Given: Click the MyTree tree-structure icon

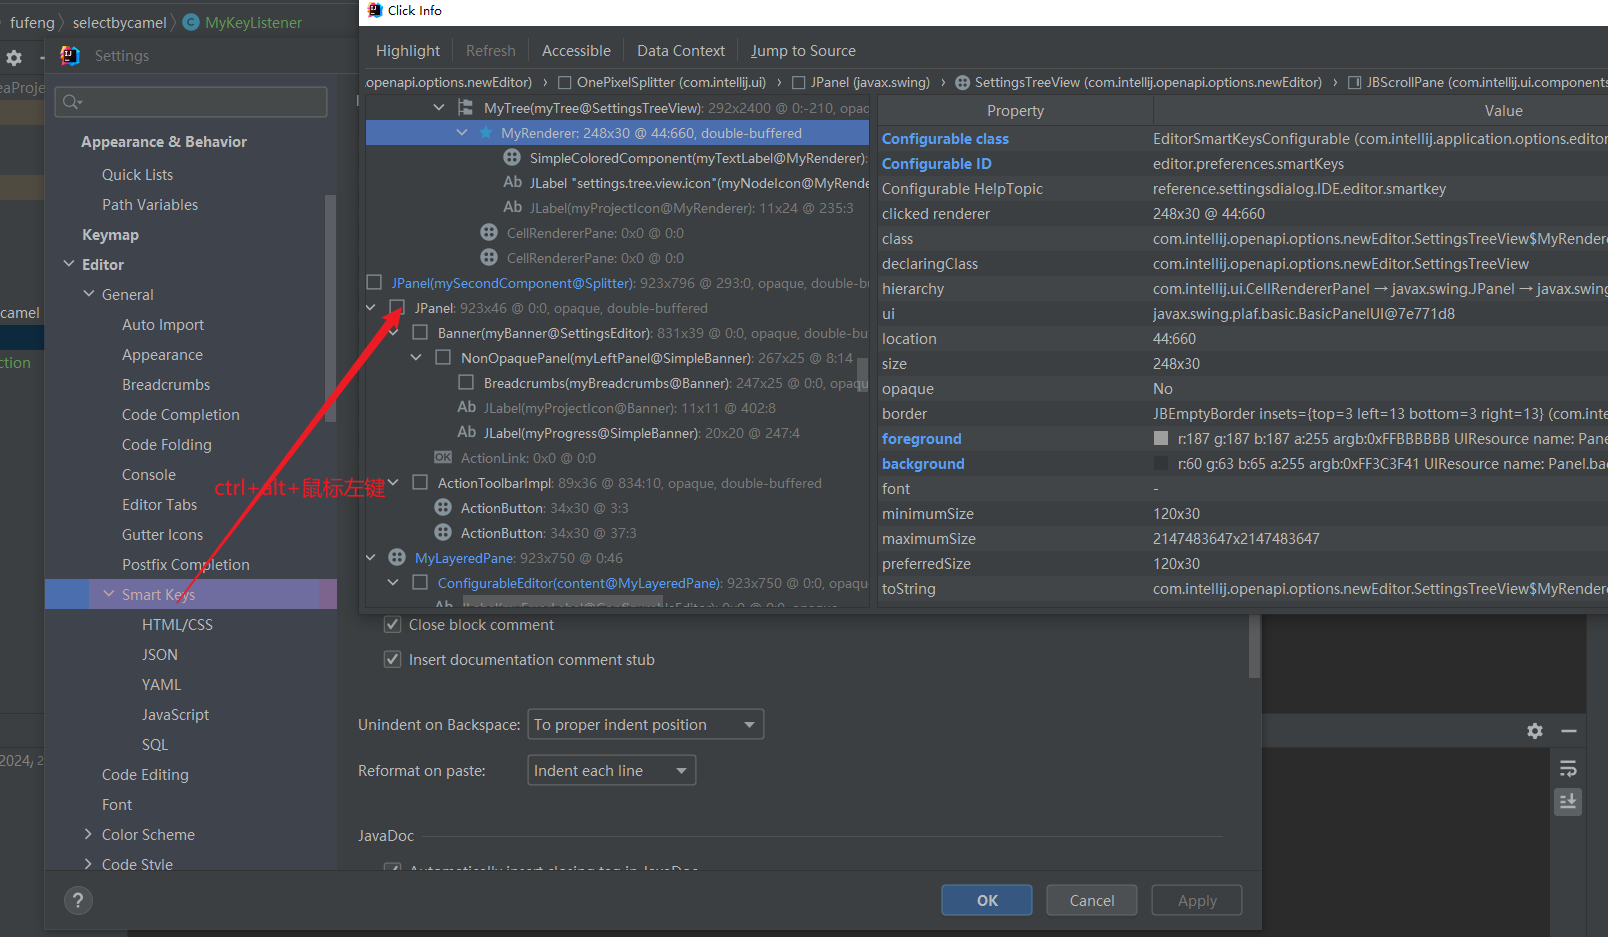Looking at the screenshot, I should pyautogui.click(x=465, y=108).
